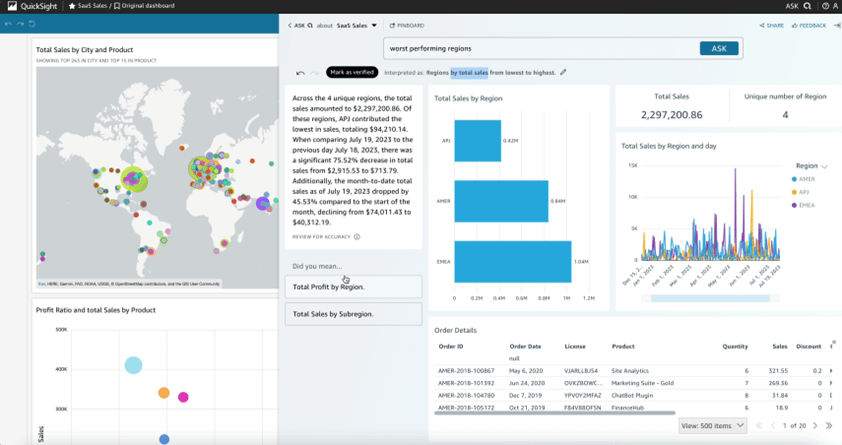Open Feedback from the top right
The height and width of the screenshot is (445, 842).
(x=808, y=25)
